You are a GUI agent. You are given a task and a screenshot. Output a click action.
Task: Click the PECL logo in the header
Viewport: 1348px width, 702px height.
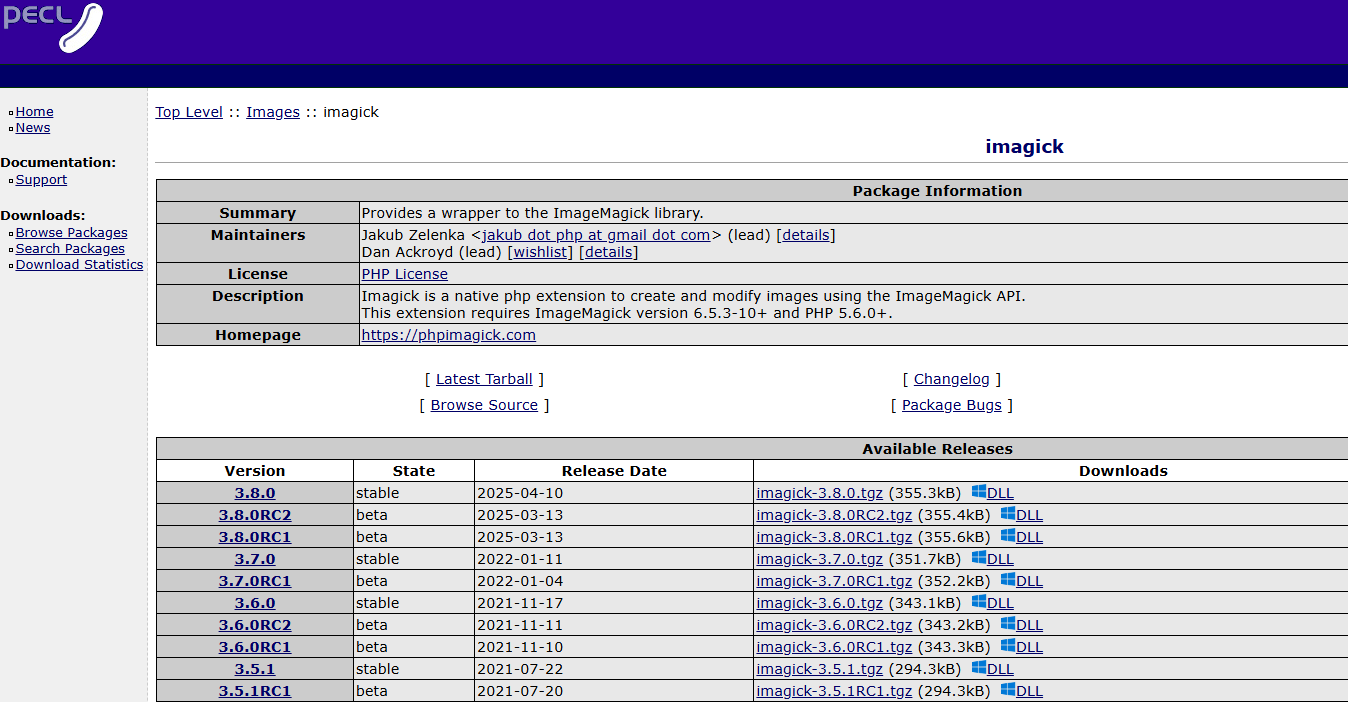pyautogui.click(x=52, y=27)
